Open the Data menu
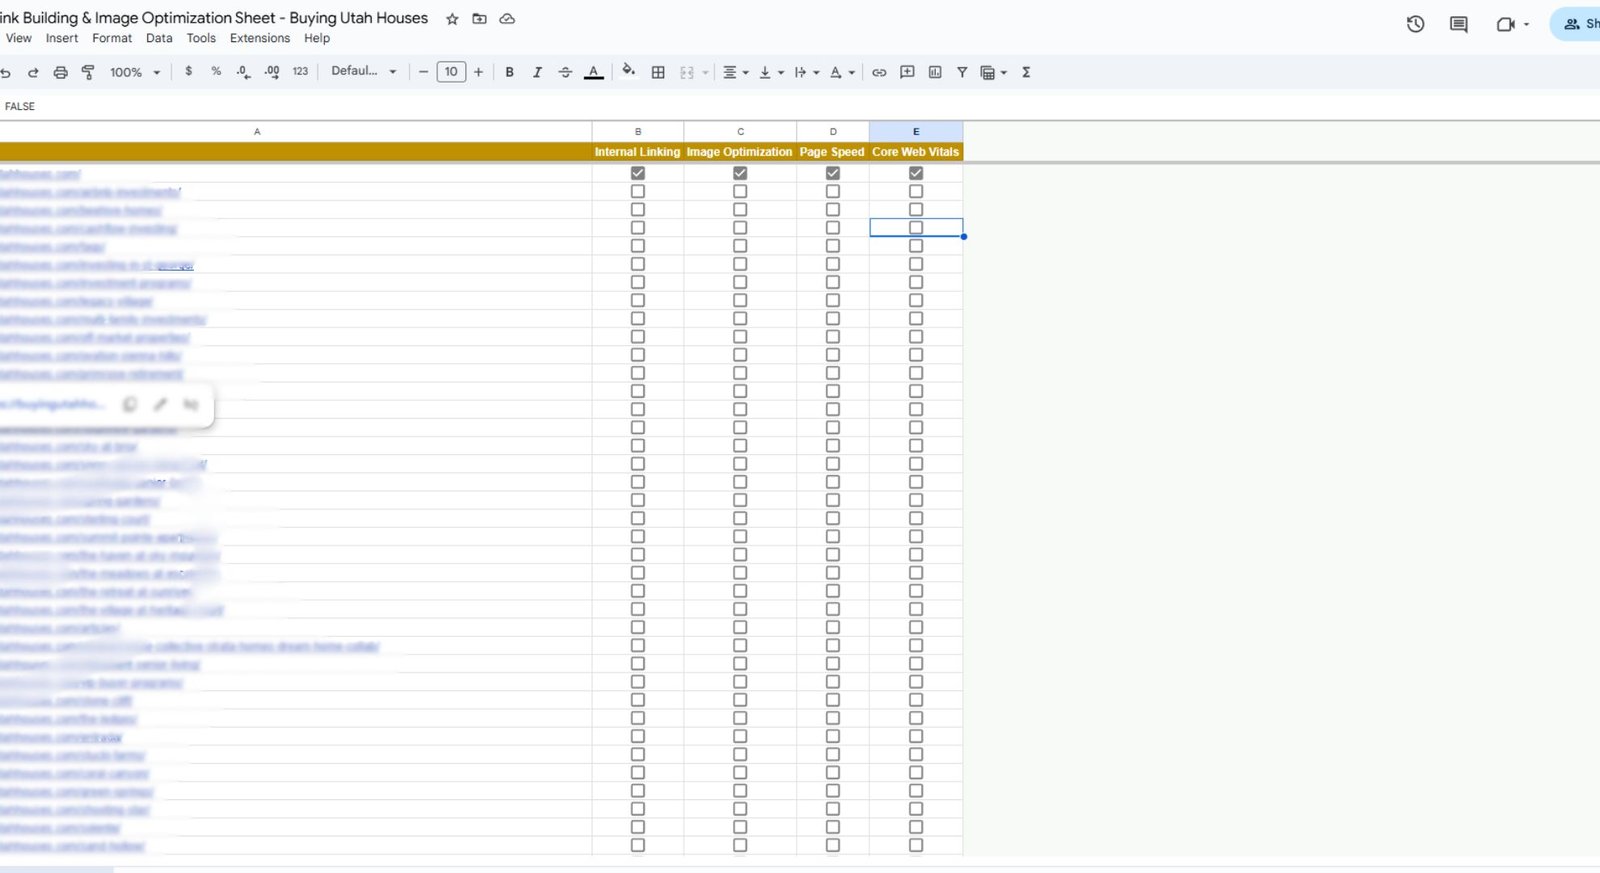The width and height of the screenshot is (1600, 873). [159, 38]
